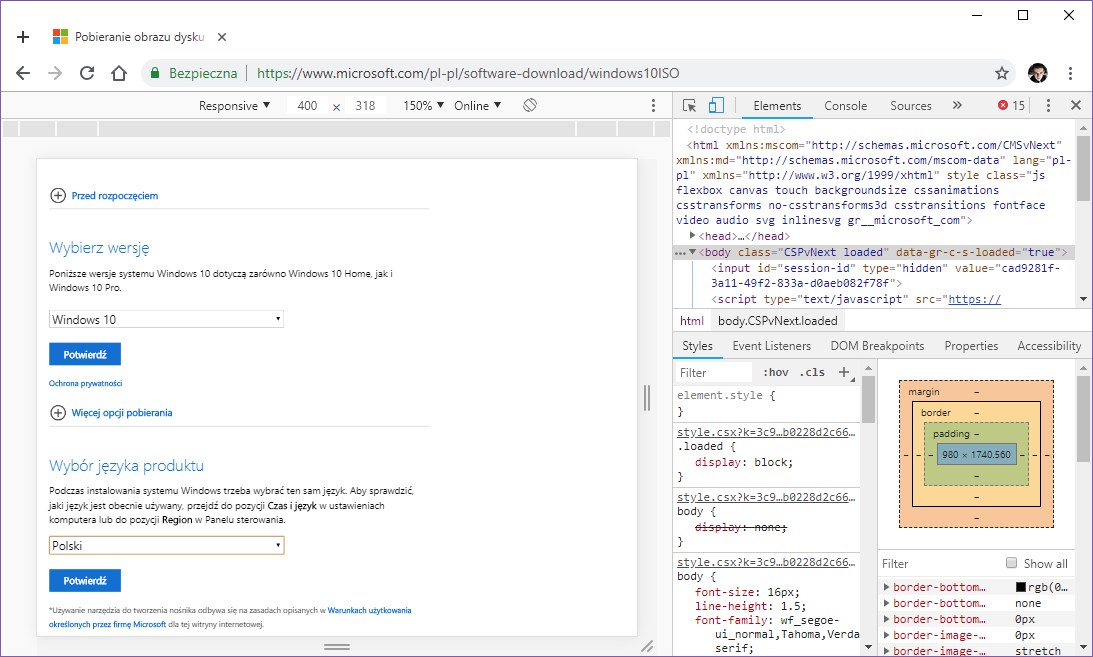Bookmark this page with the star
This screenshot has width=1093, height=657.
1002,73
